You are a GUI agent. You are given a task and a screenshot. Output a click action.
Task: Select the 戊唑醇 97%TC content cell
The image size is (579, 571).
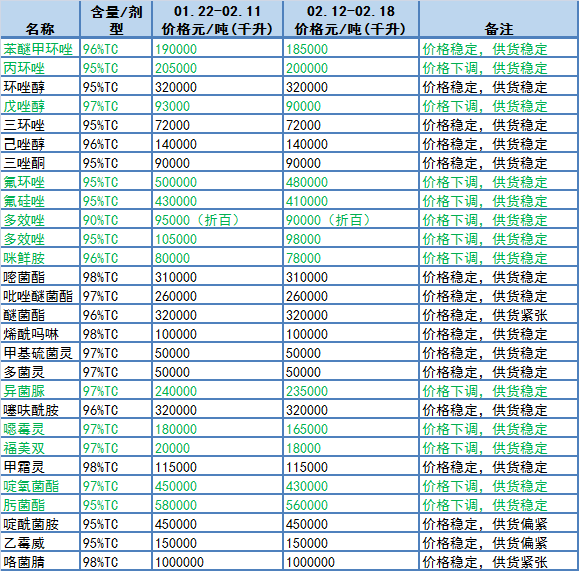pyautogui.click(x=116, y=106)
